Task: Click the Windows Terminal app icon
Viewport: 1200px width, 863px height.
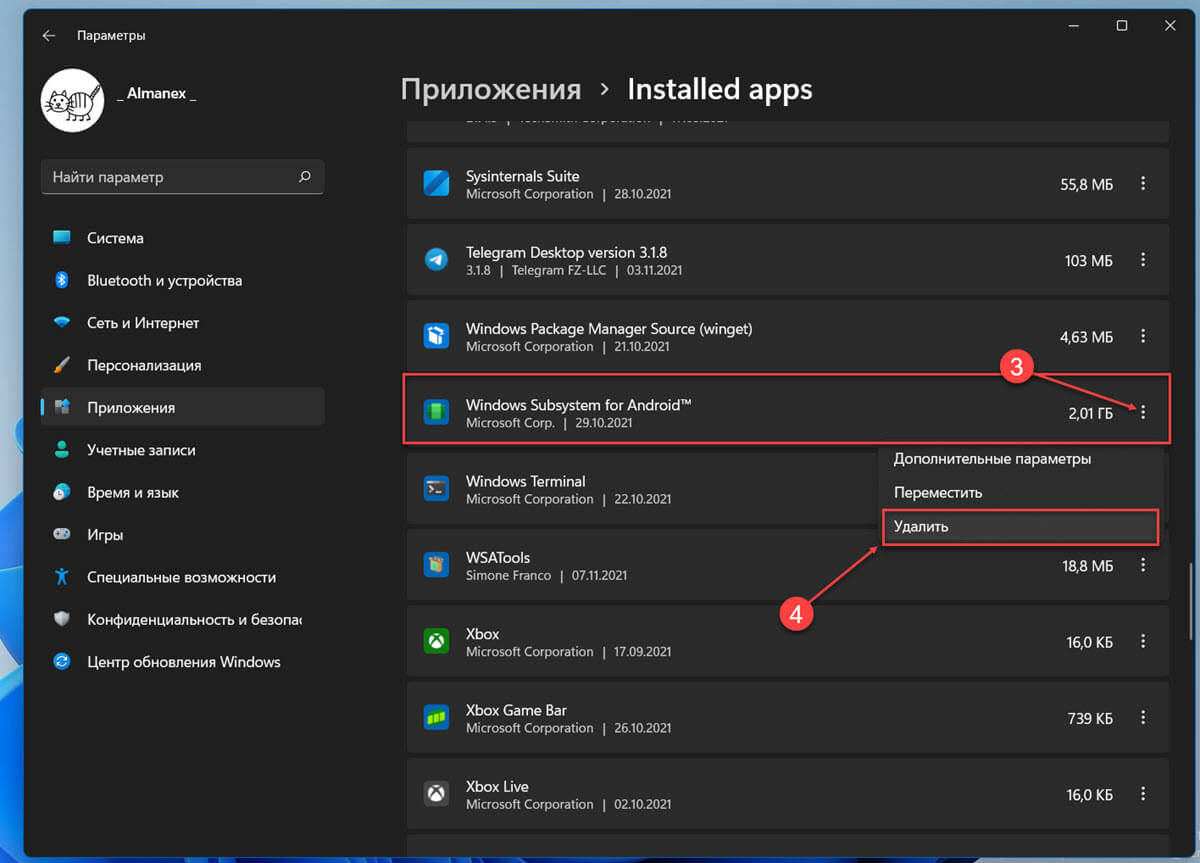Action: (x=436, y=489)
